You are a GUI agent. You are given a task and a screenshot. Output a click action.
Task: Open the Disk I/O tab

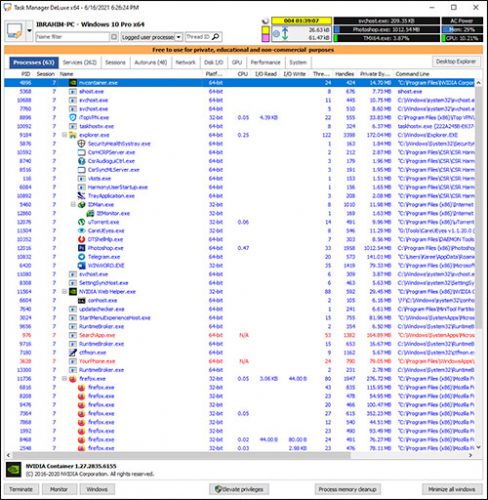coord(214,62)
